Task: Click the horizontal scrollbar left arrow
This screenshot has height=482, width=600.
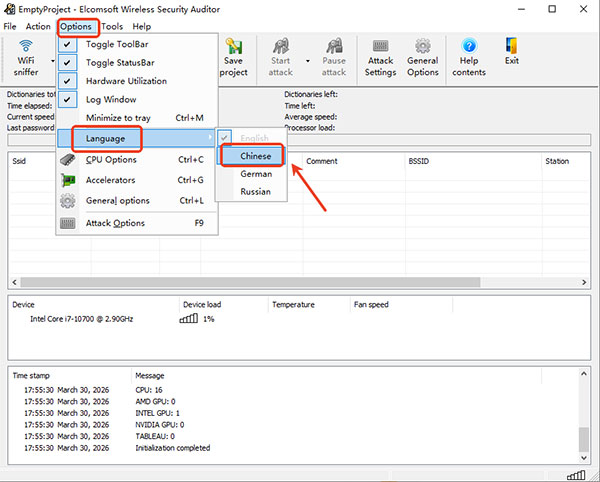Action: click(x=14, y=282)
